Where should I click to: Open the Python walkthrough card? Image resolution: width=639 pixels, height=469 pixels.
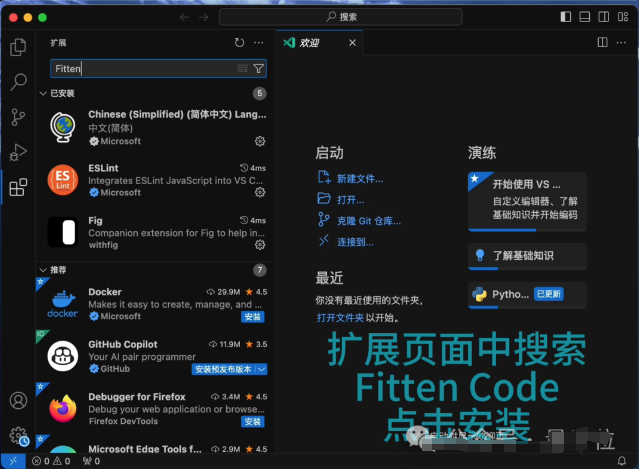tap(527, 295)
